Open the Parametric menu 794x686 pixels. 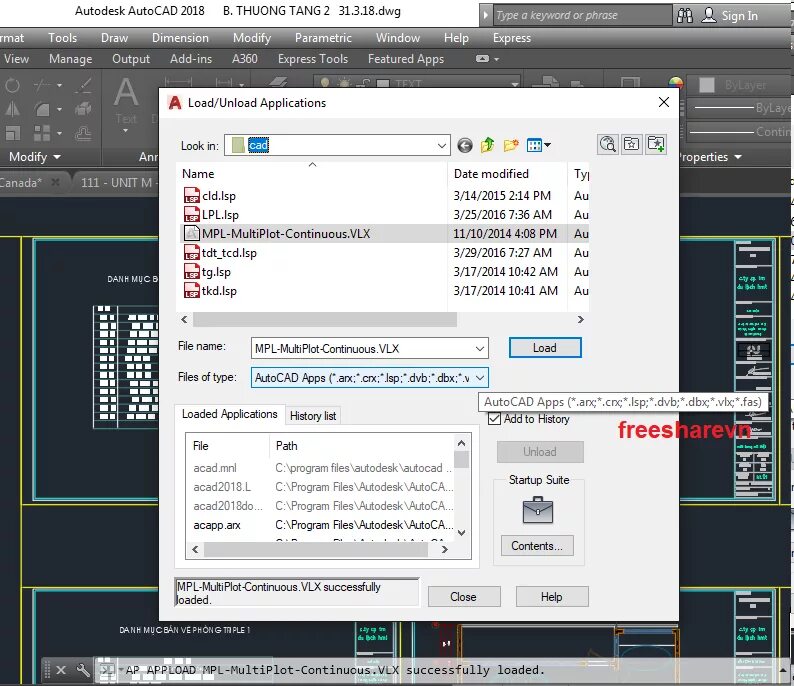coord(324,38)
